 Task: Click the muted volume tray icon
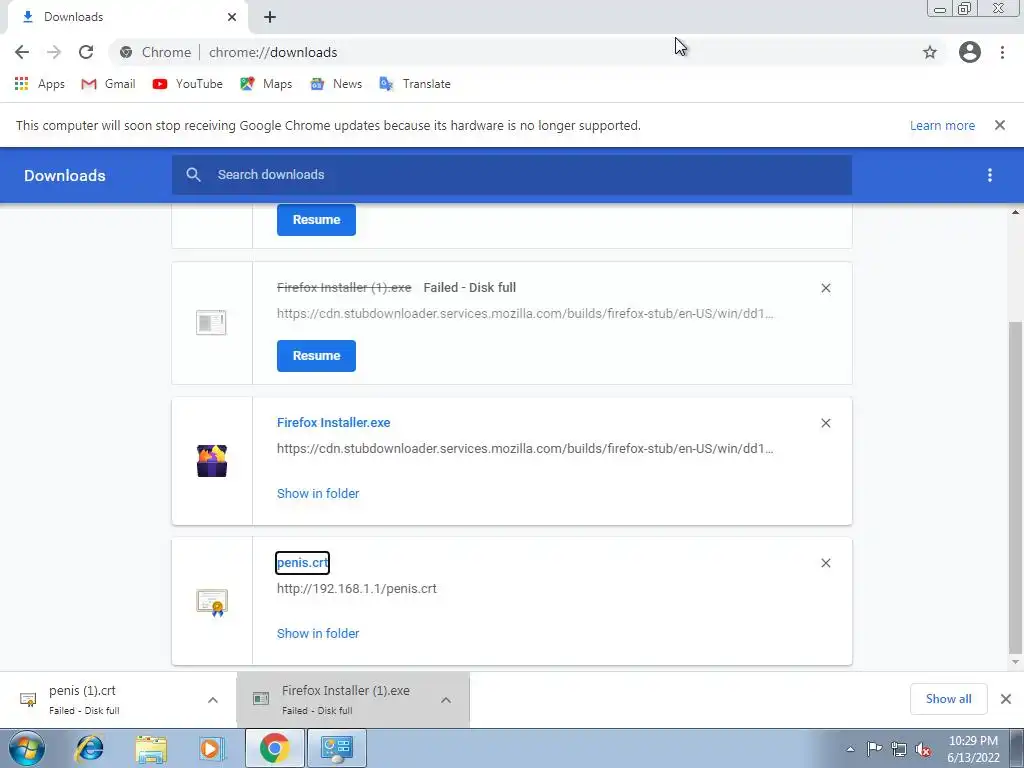(x=923, y=749)
